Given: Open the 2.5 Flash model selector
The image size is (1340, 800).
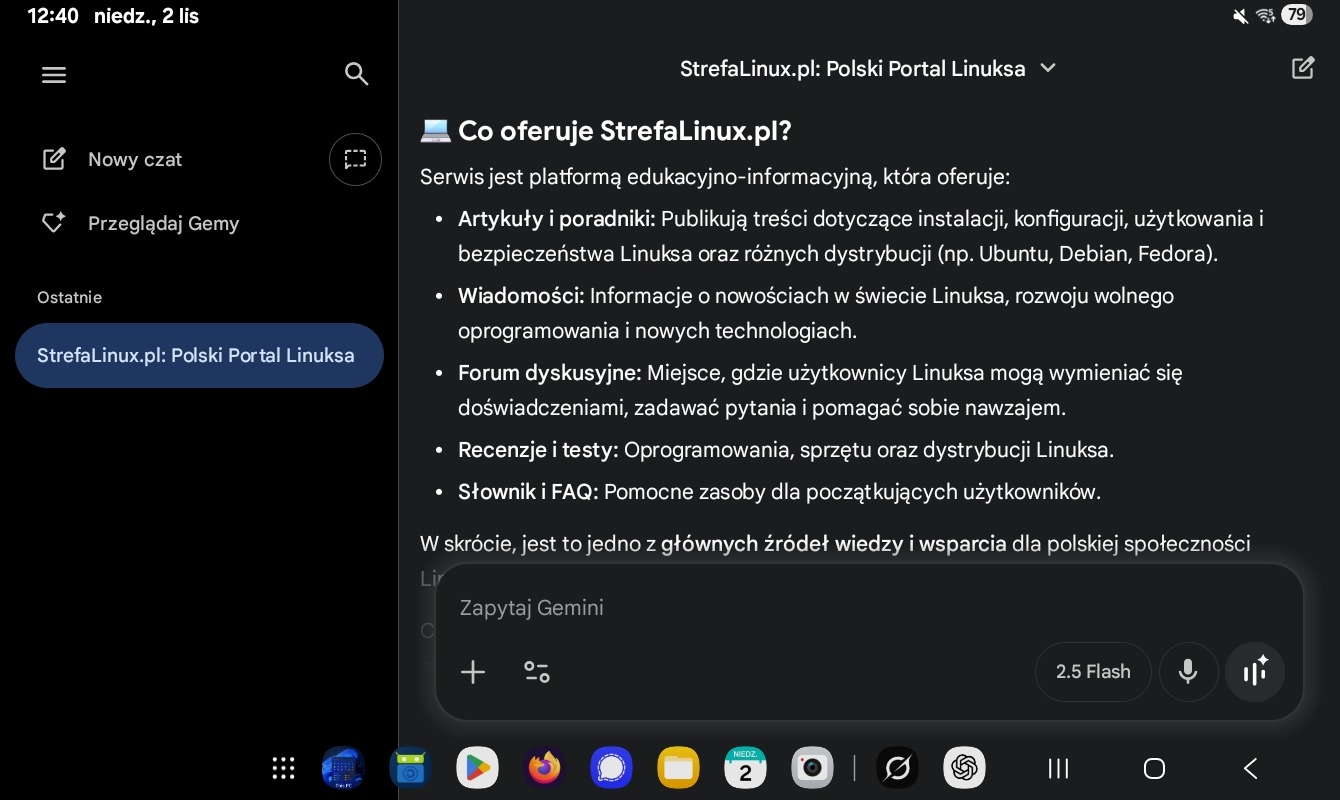Looking at the screenshot, I should pos(1093,672).
